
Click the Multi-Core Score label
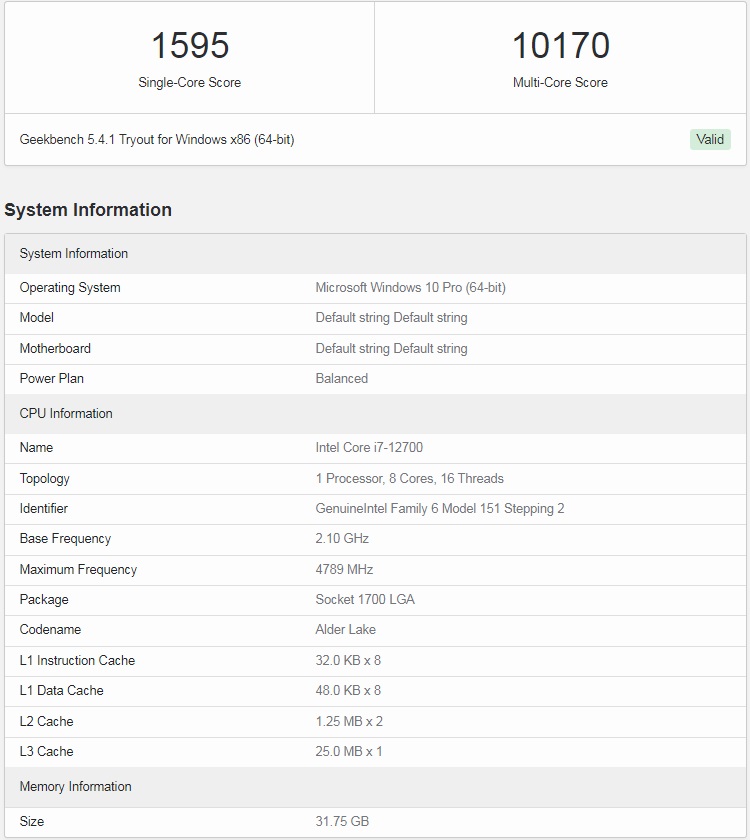[560, 83]
